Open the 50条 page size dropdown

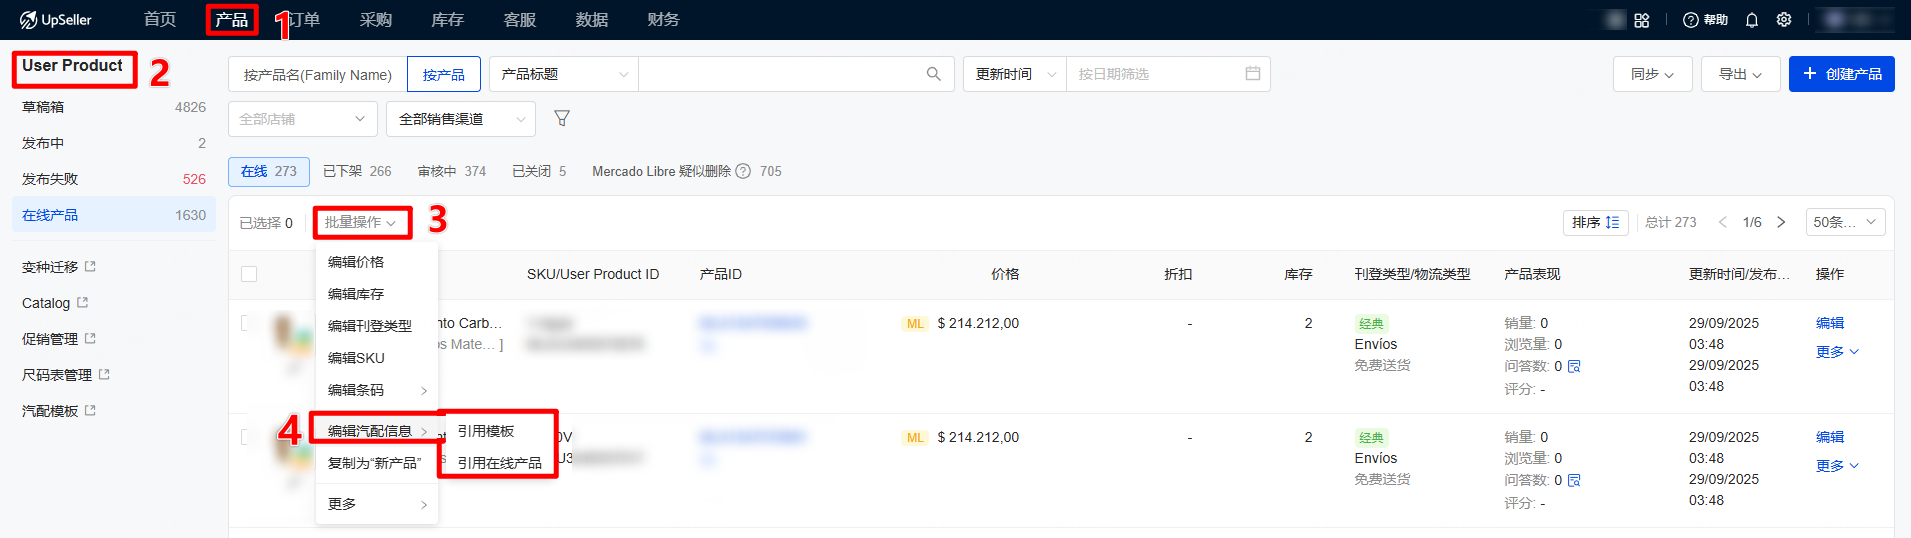pyautogui.click(x=1844, y=222)
